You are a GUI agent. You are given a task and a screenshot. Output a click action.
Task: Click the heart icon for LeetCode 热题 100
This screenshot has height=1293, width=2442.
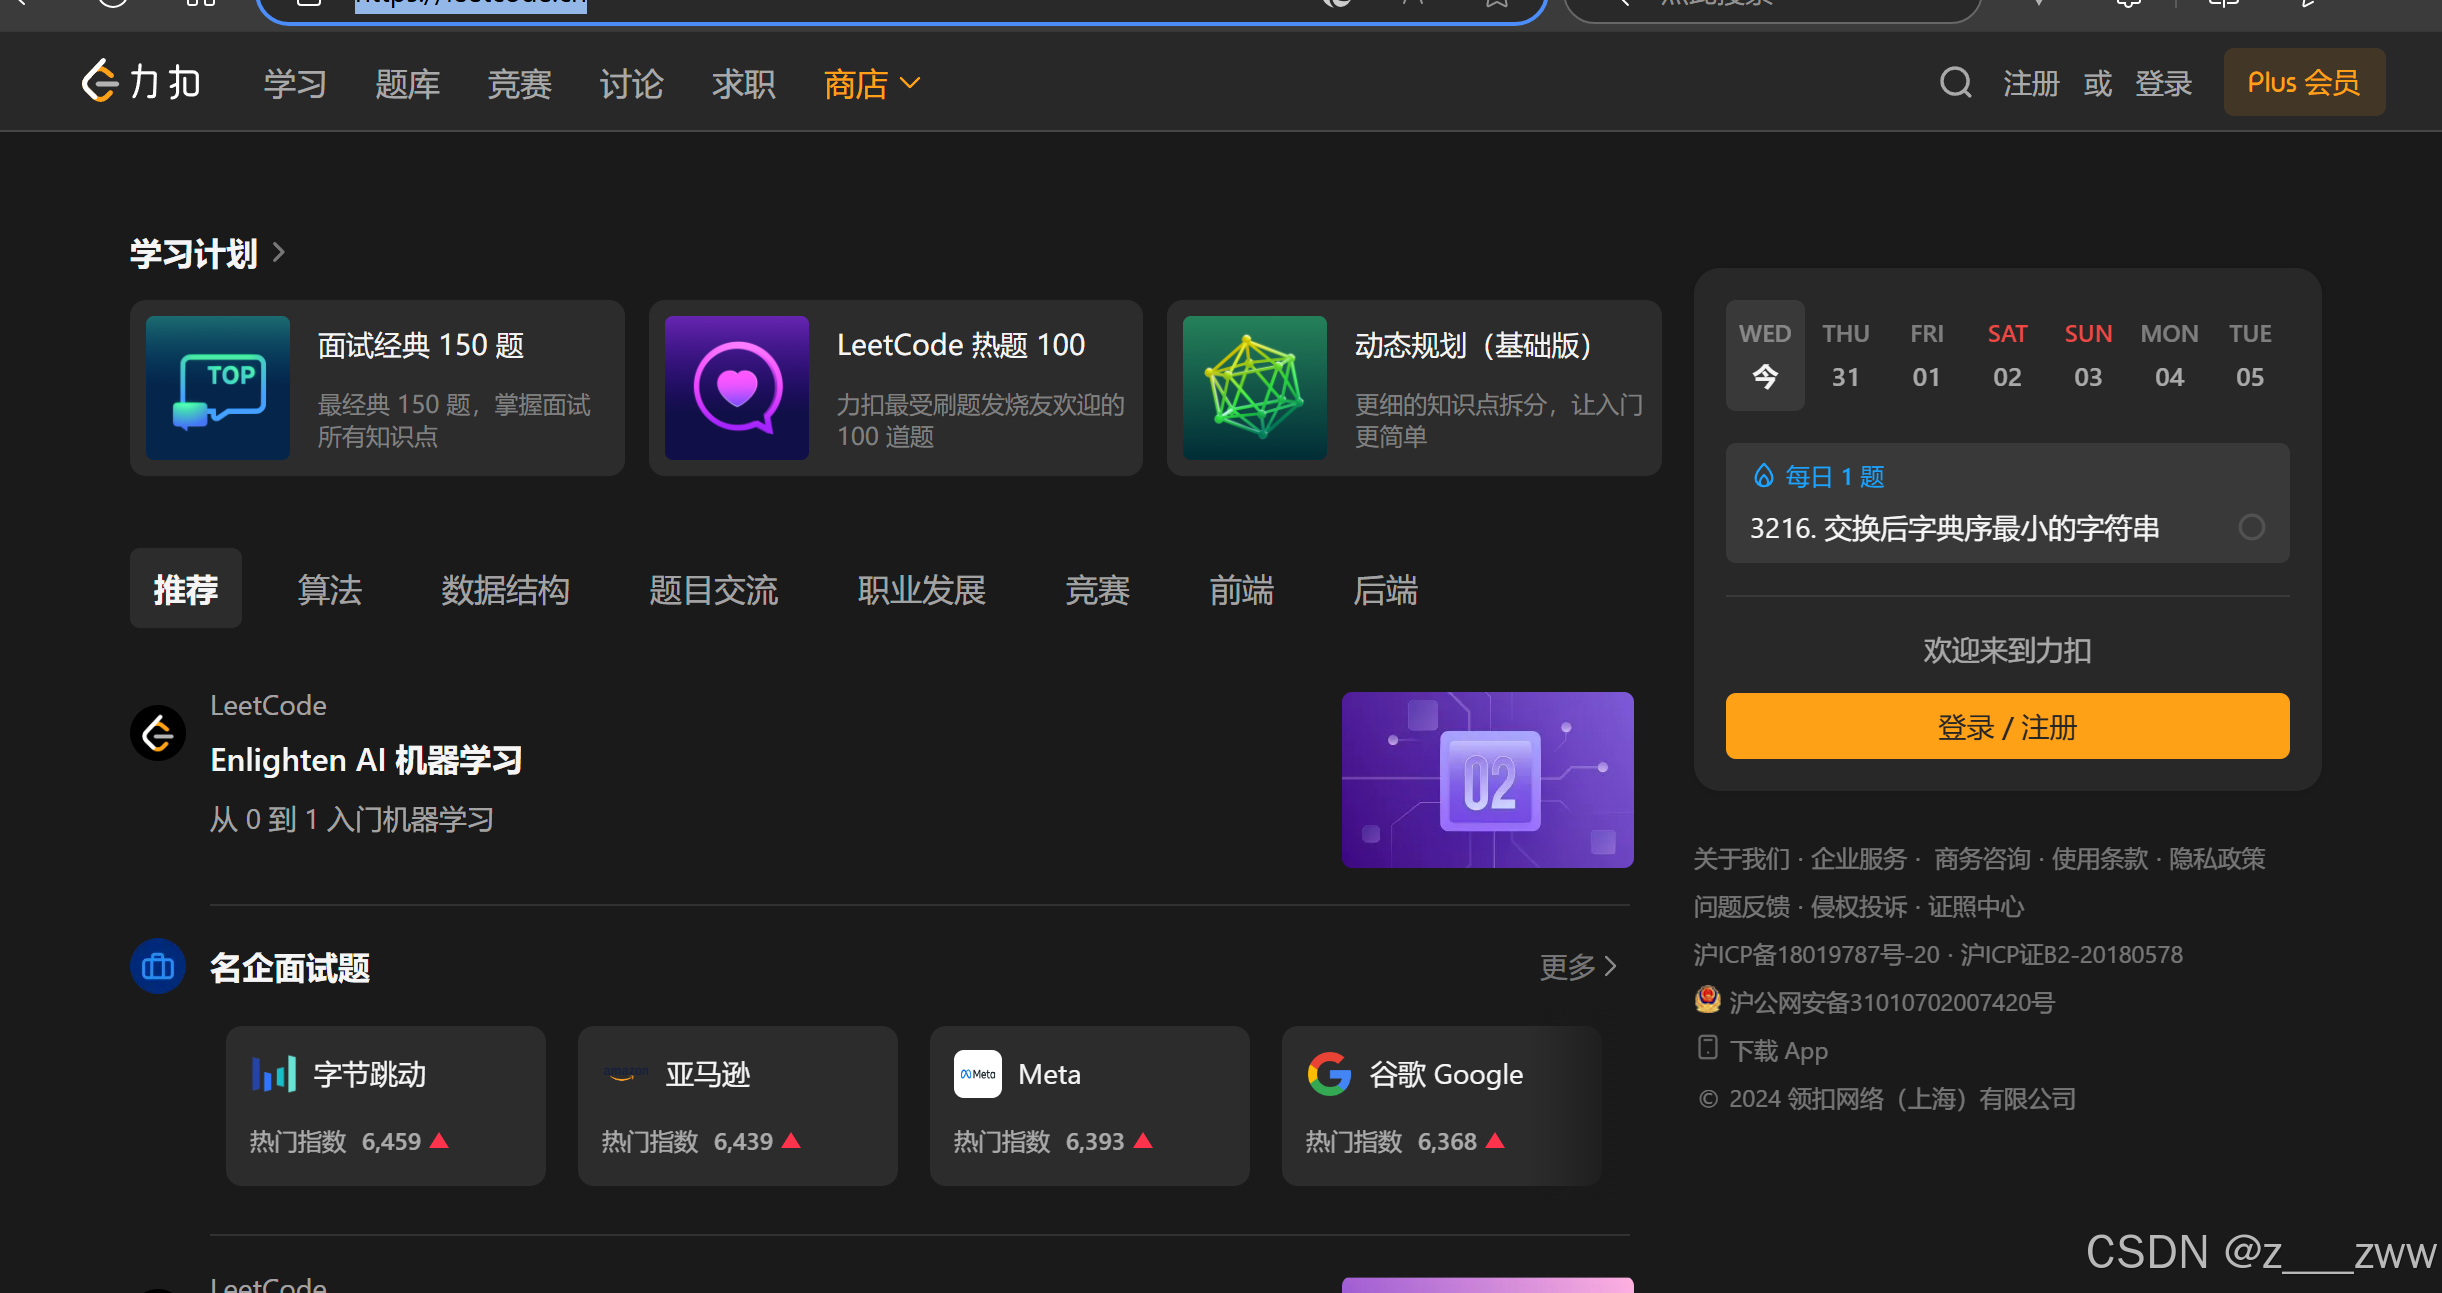click(x=737, y=388)
